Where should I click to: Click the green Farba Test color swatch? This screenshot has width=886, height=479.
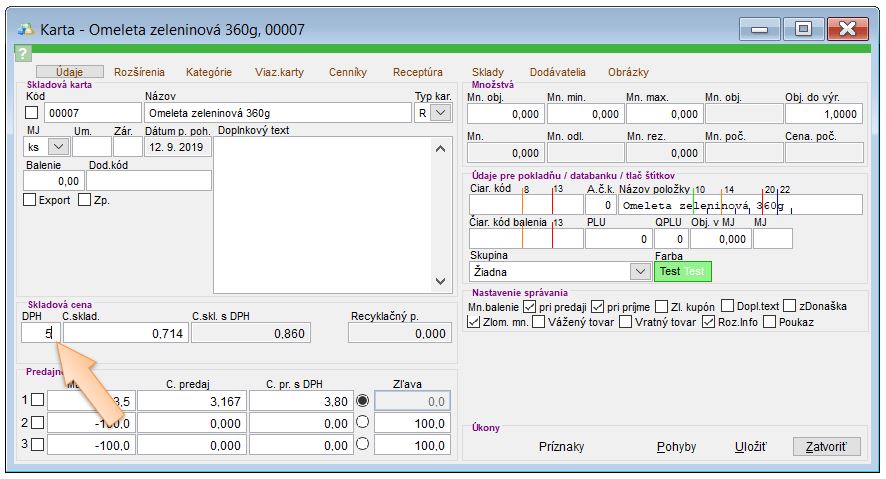coord(682,271)
